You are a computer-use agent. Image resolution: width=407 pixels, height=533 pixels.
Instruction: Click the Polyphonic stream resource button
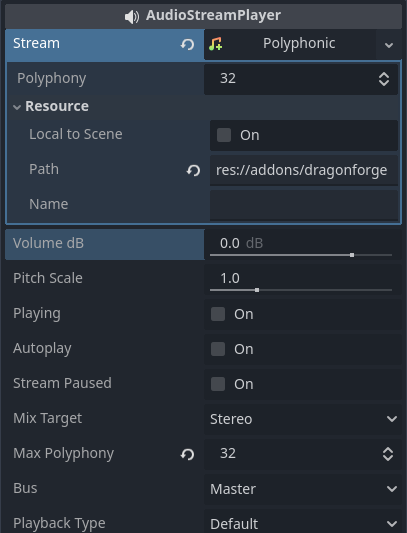(290, 45)
